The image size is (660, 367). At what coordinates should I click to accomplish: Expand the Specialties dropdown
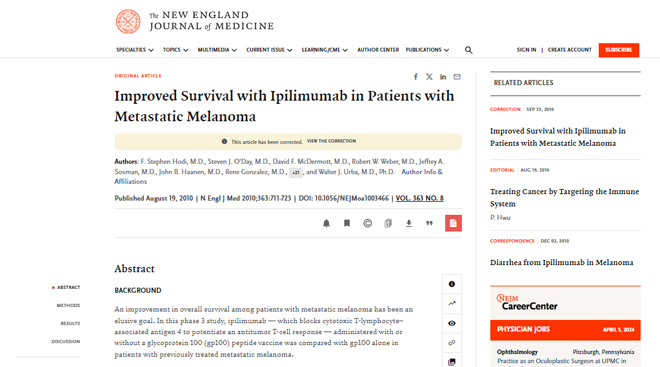[135, 50]
